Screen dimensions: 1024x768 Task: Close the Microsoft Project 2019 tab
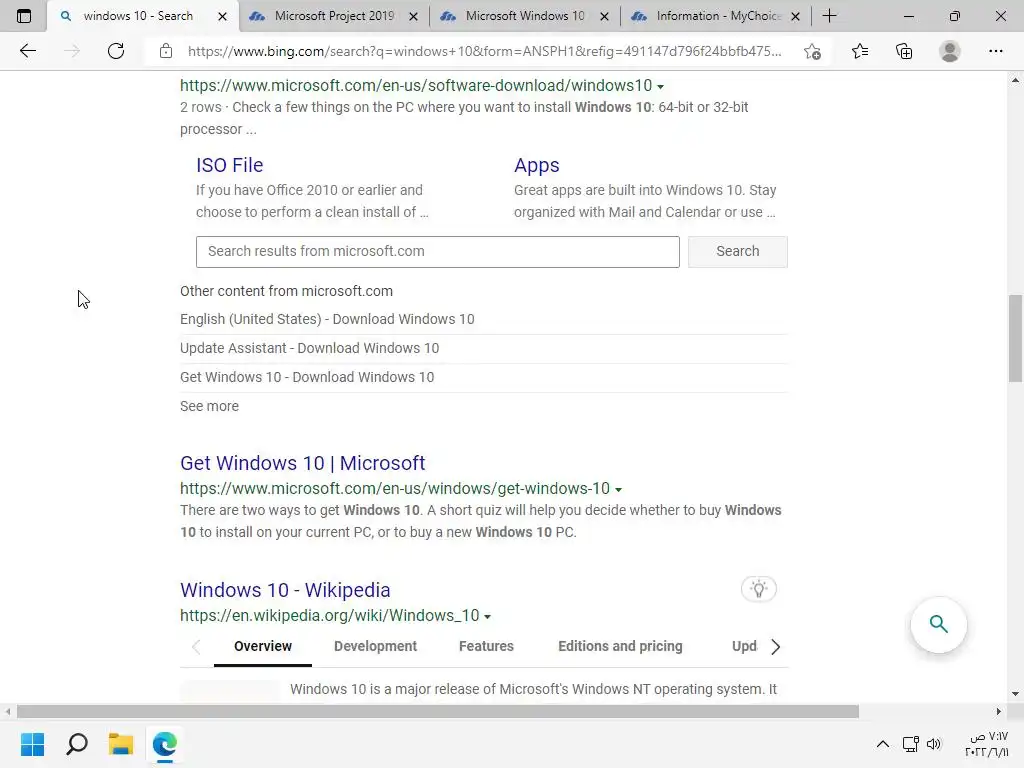(x=413, y=16)
